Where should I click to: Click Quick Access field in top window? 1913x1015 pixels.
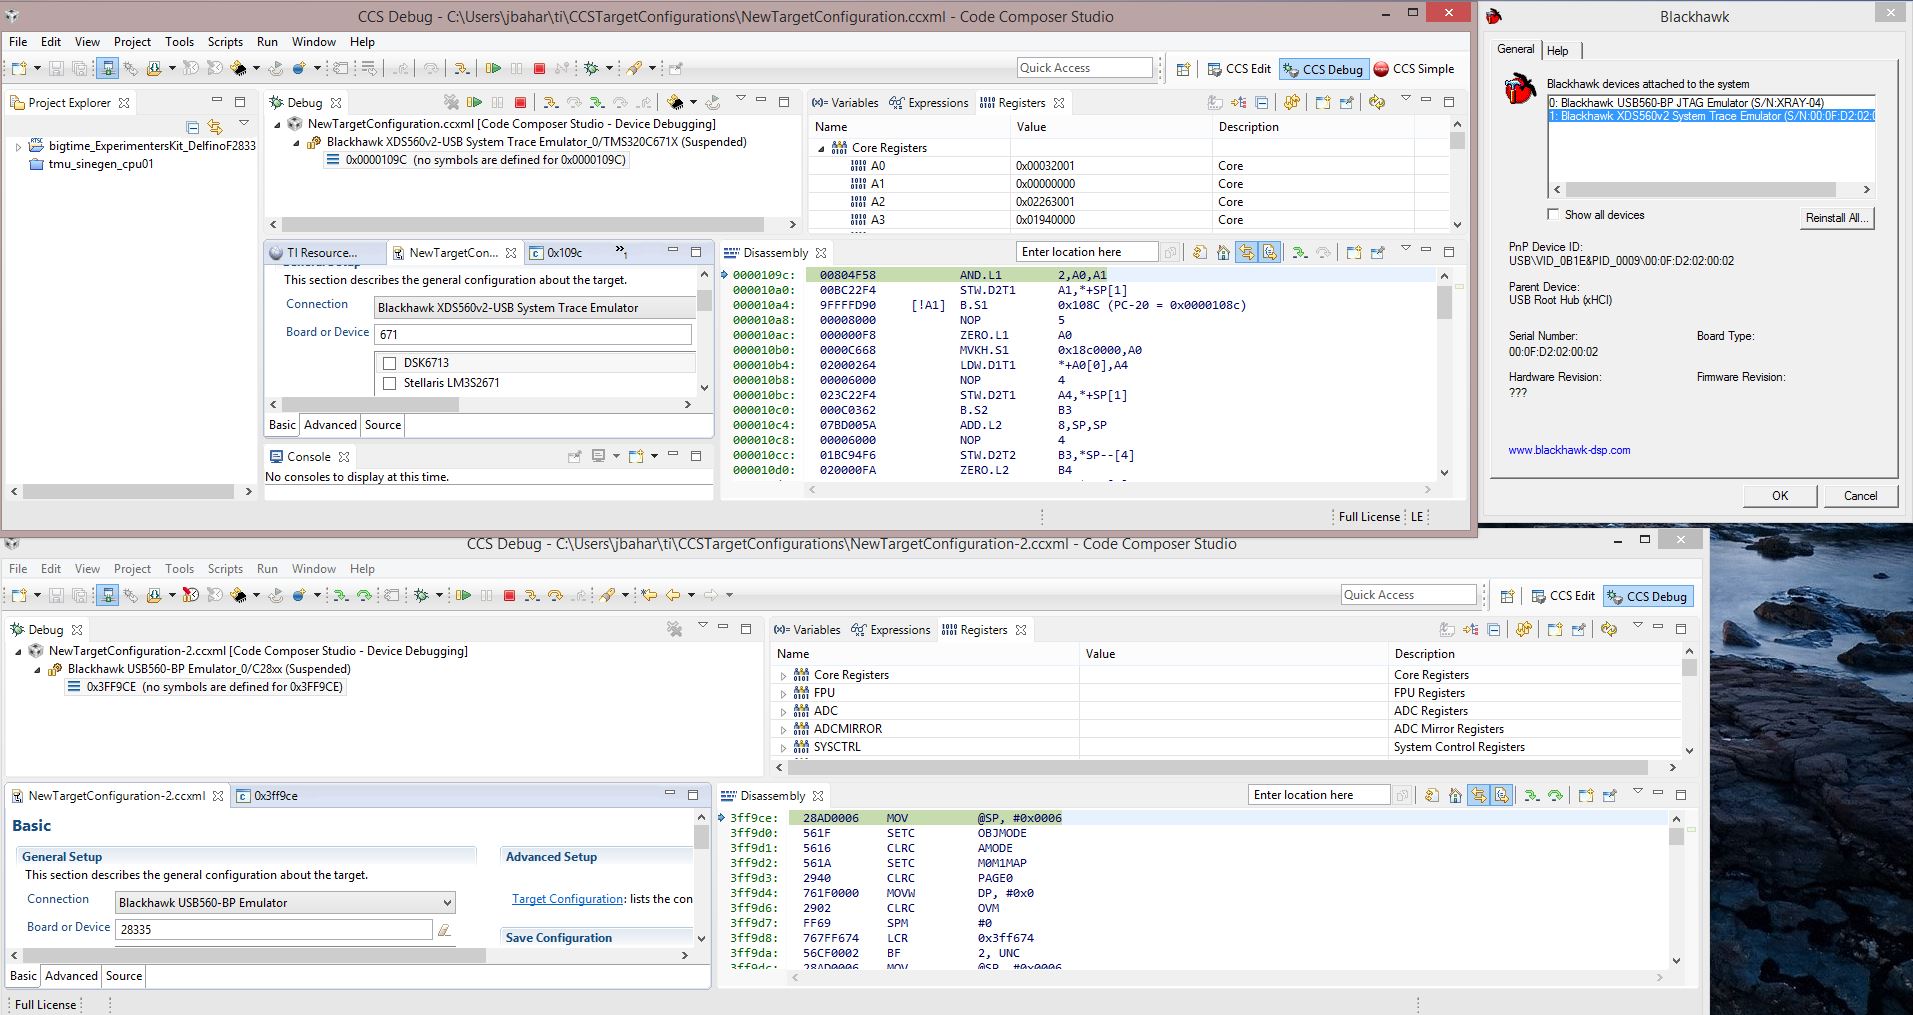point(1085,68)
